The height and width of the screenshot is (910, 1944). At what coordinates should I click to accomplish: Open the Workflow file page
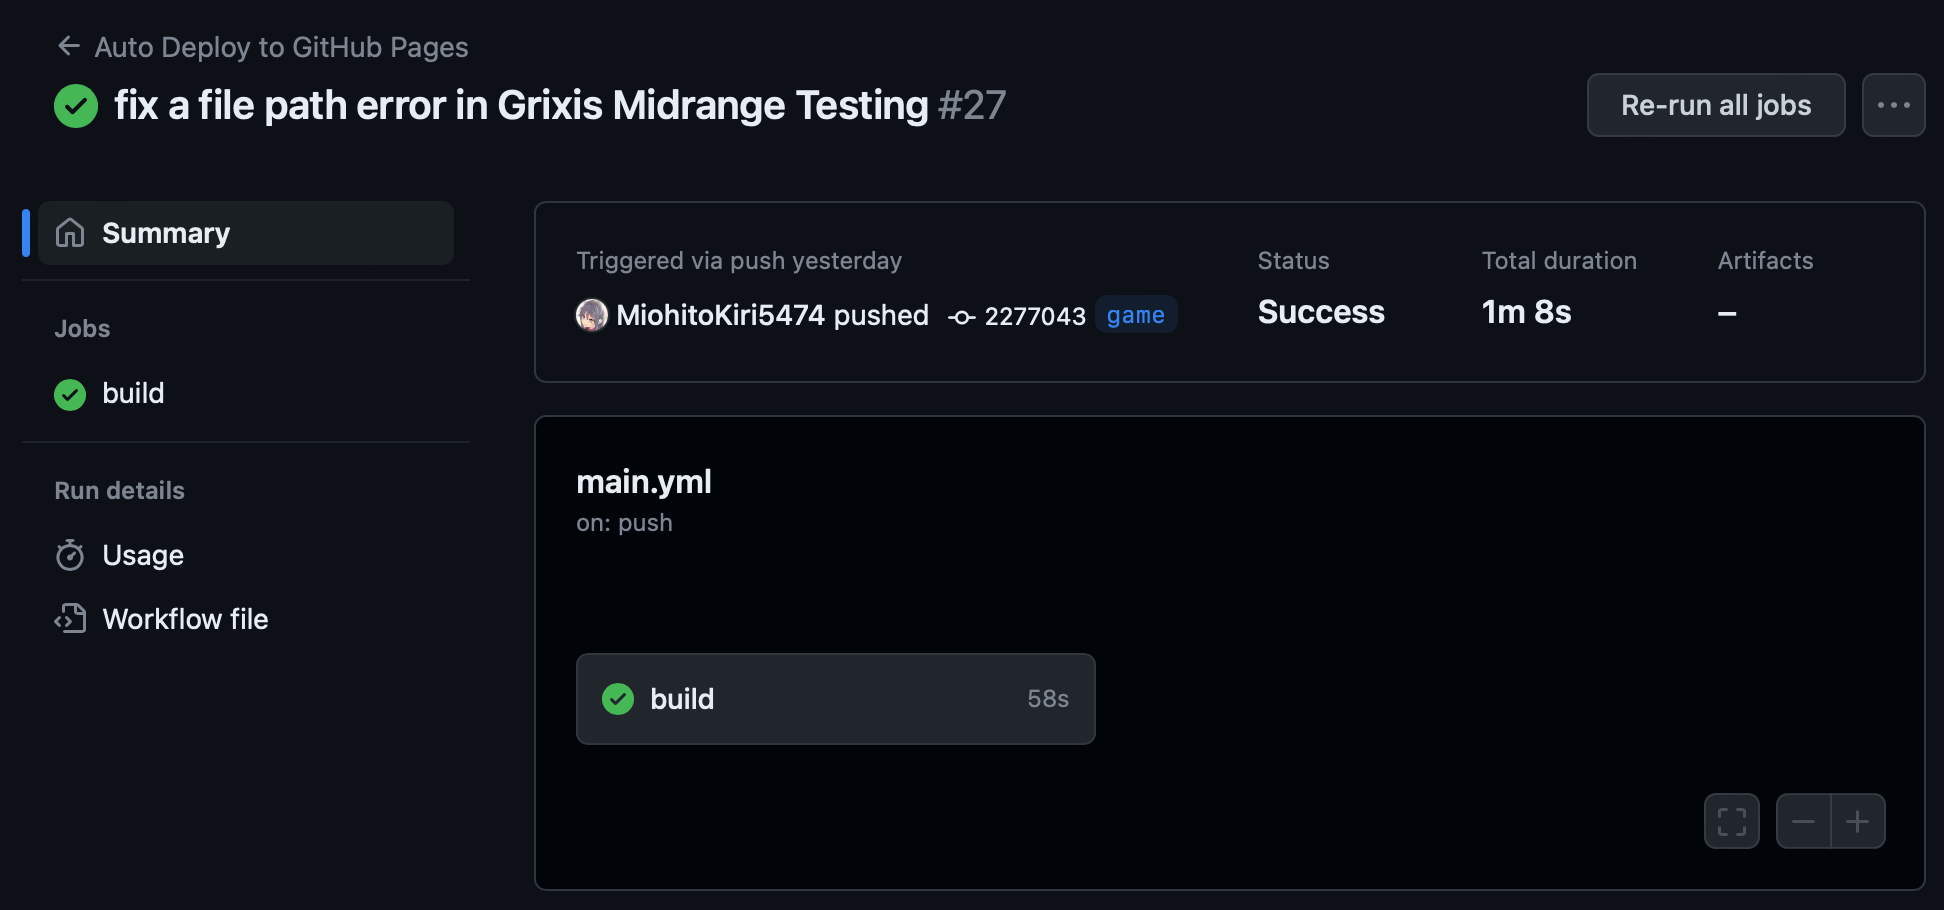click(x=185, y=619)
